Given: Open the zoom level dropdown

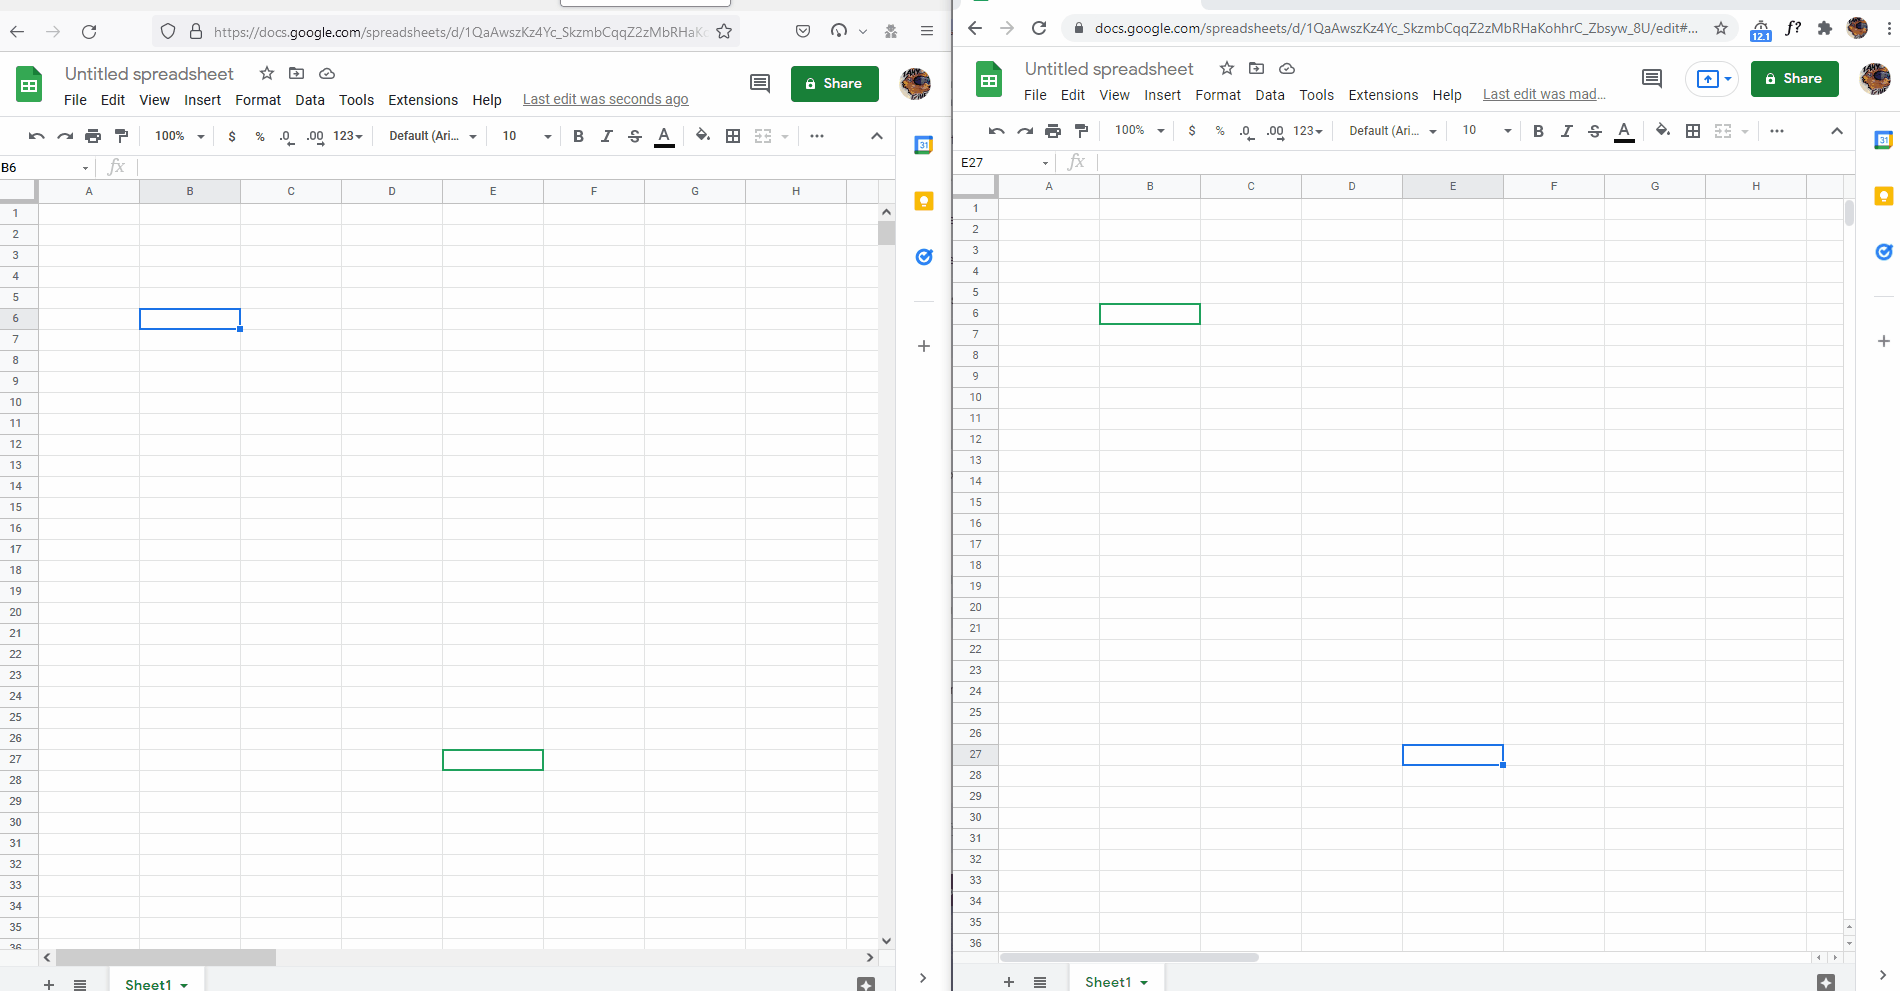Looking at the screenshot, I should (177, 135).
